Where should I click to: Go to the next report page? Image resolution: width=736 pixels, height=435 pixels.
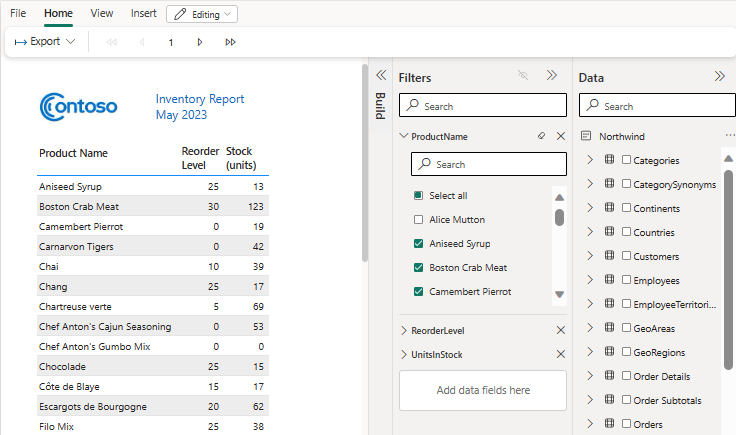200,42
